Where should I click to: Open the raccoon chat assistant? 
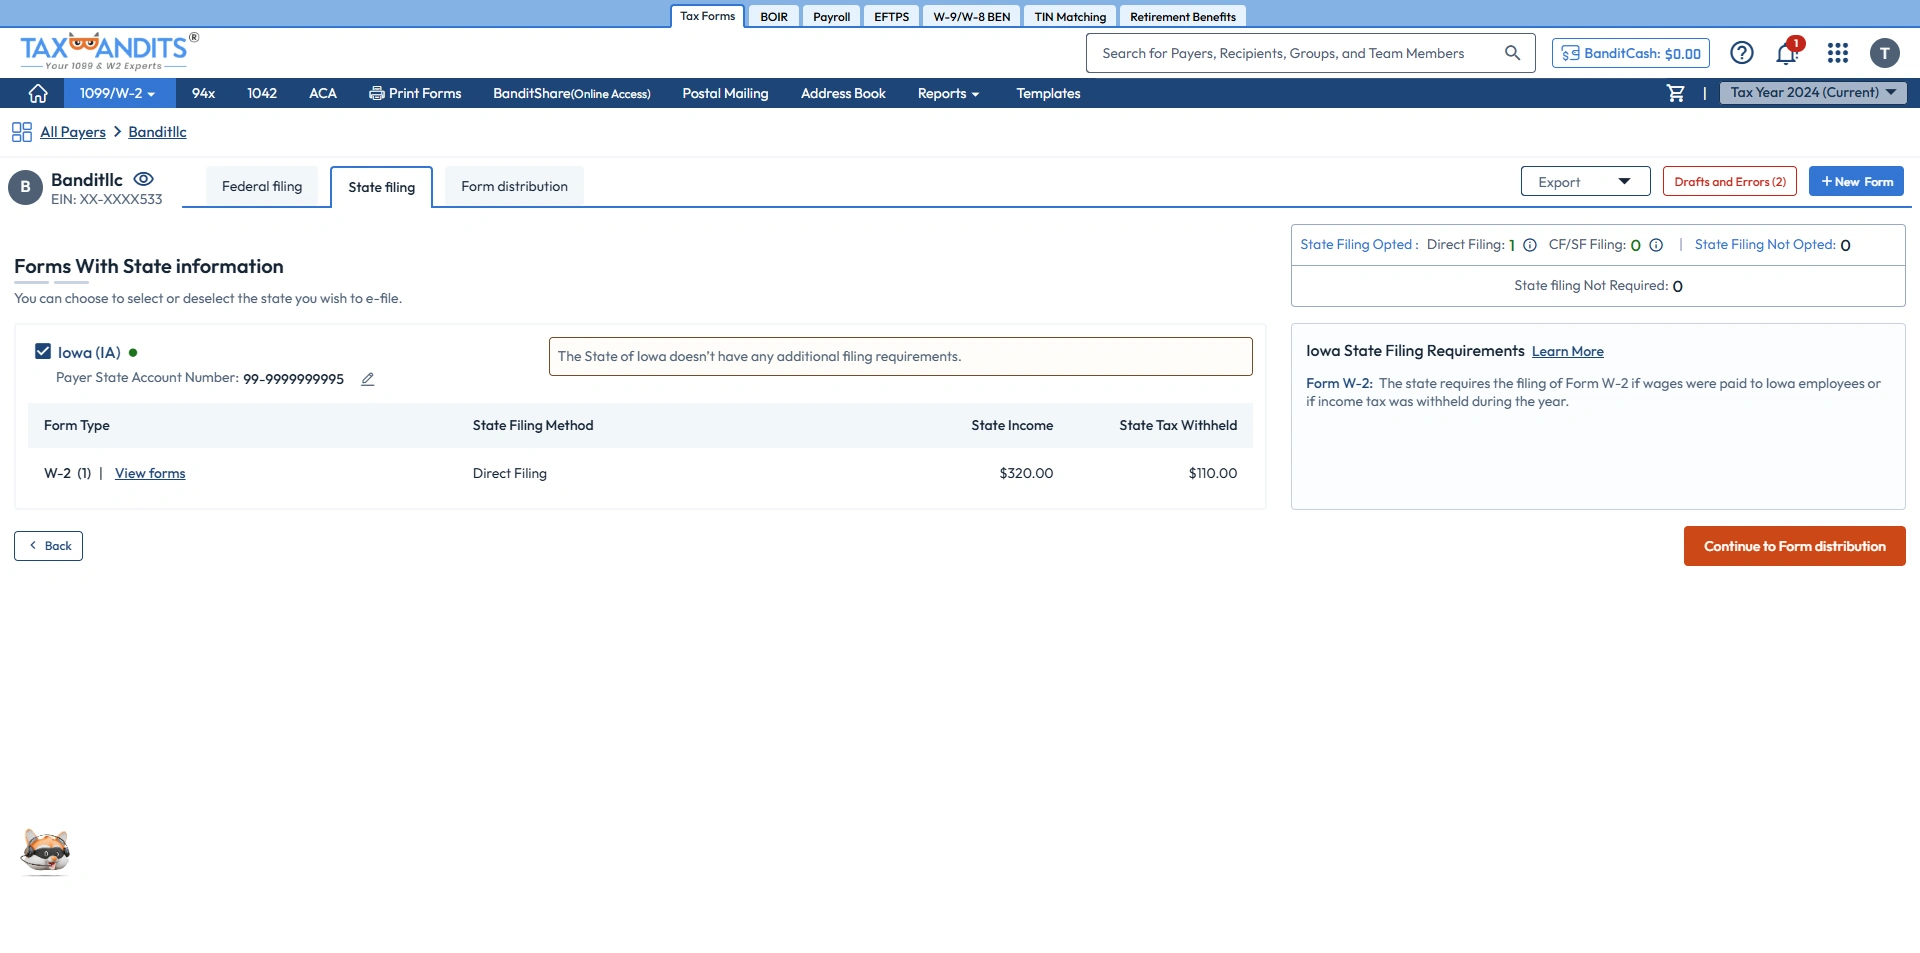click(x=45, y=851)
